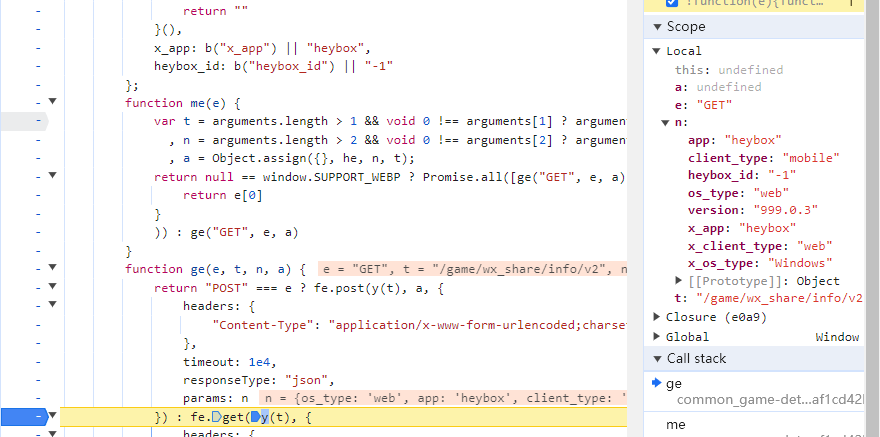Screen dimensions: 880x437
Task: Select the 'x_app: "heybox"' property in scope
Action: click(x=742, y=228)
